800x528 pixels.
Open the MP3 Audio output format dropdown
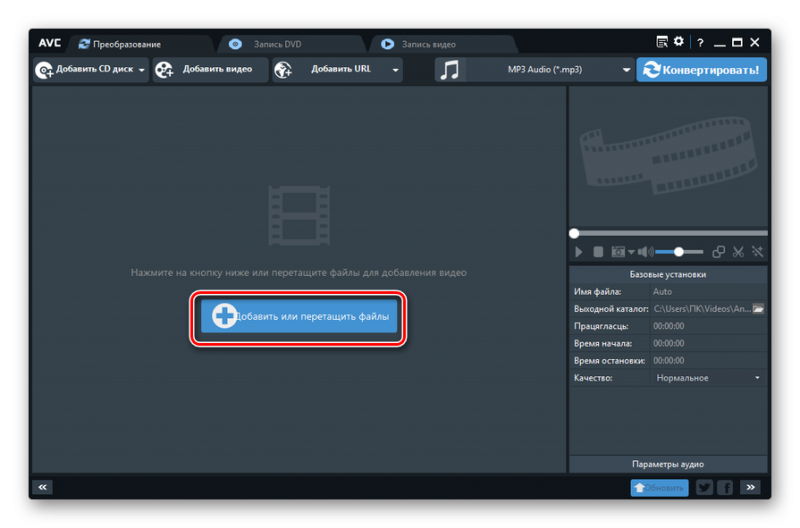pos(626,70)
